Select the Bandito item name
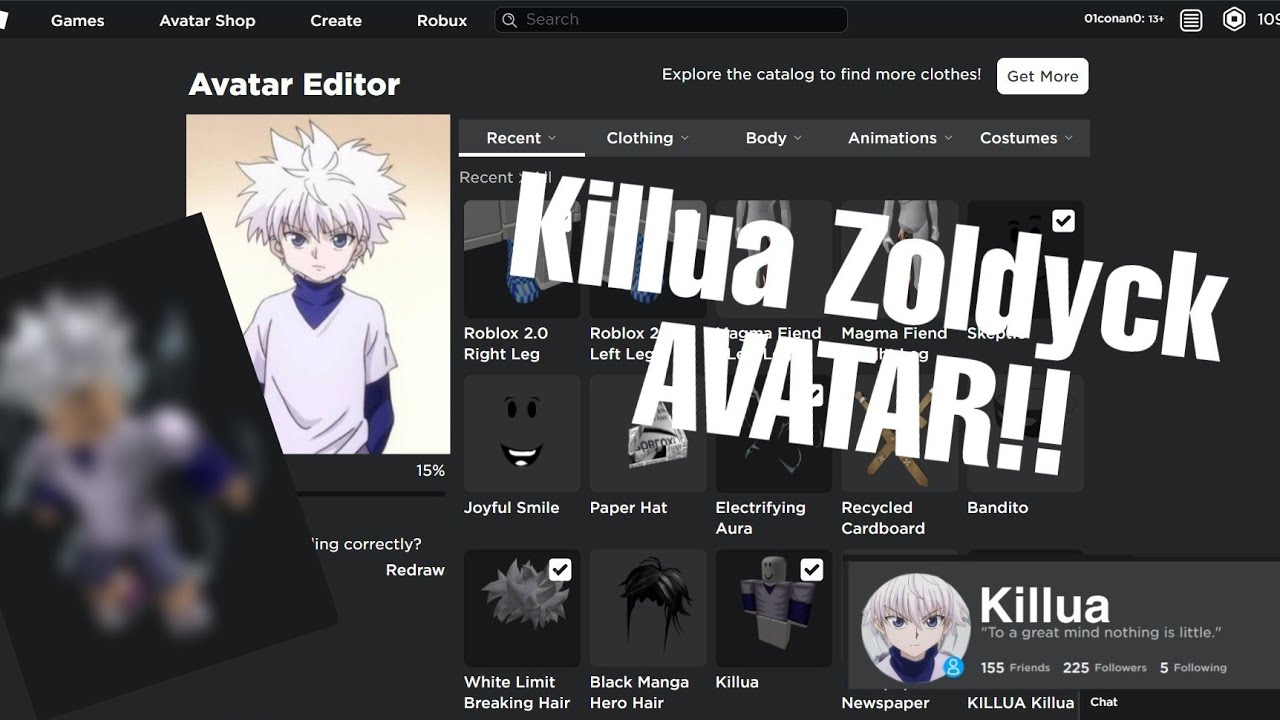The height and width of the screenshot is (720, 1280). 997,508
